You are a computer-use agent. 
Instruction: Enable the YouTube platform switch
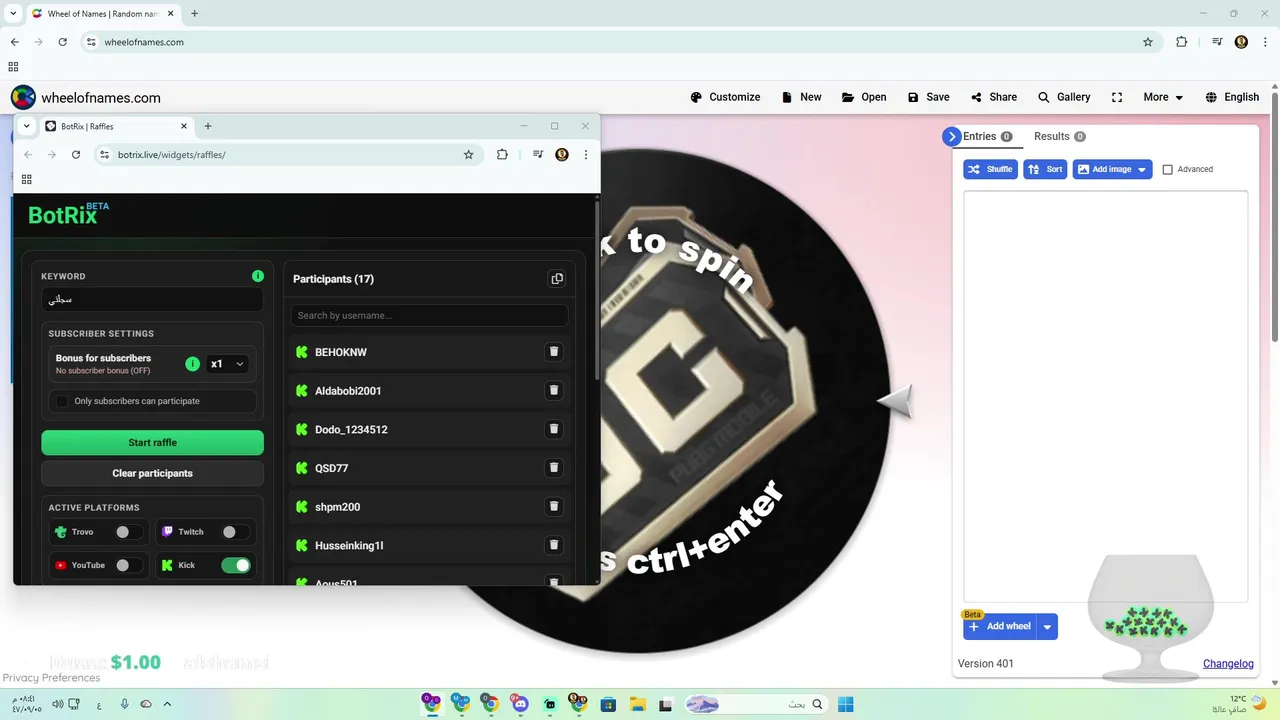tap(127, 565)
